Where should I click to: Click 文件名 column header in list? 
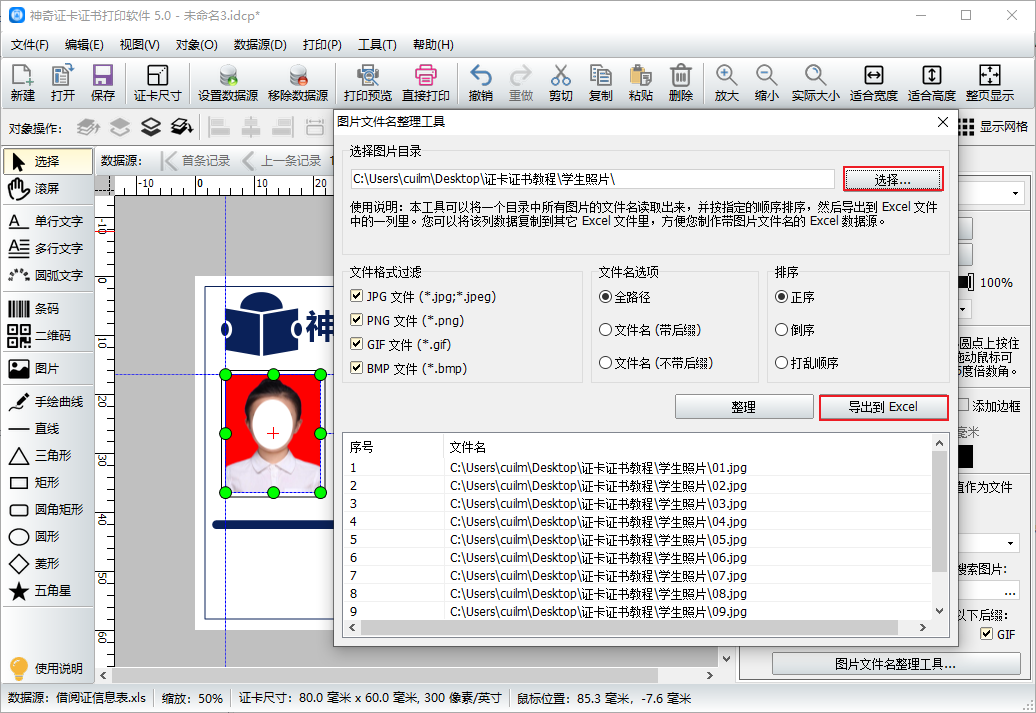468,447
